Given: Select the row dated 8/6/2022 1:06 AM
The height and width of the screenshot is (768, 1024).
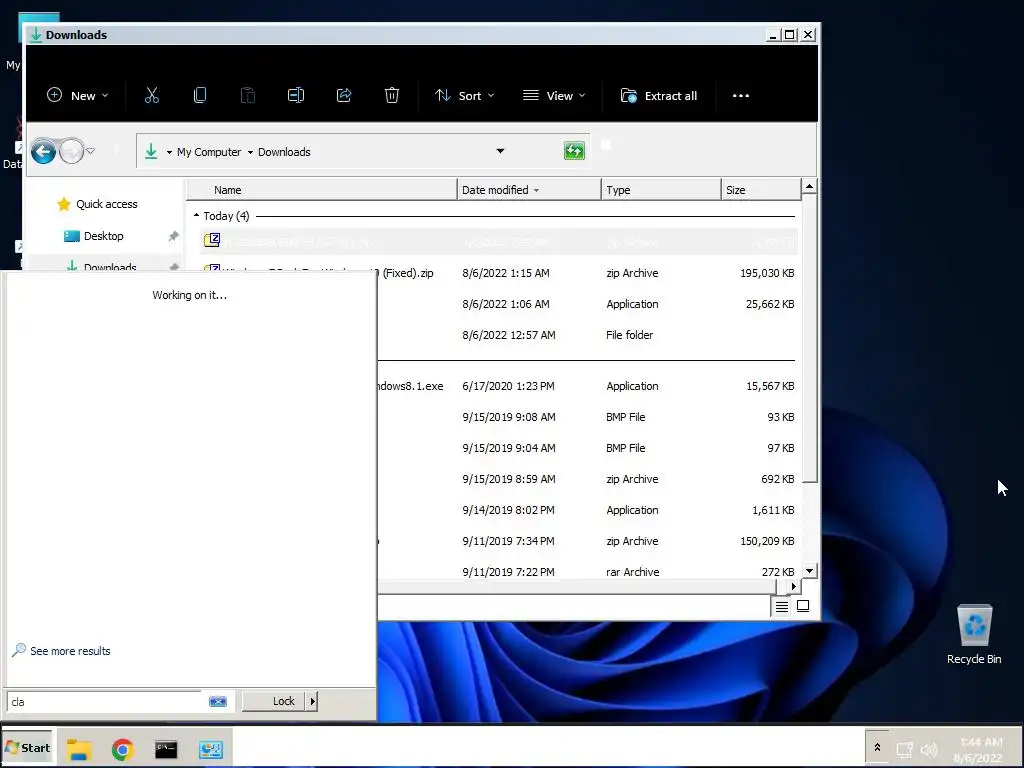Looking at the screenshot, I should 586,304.
